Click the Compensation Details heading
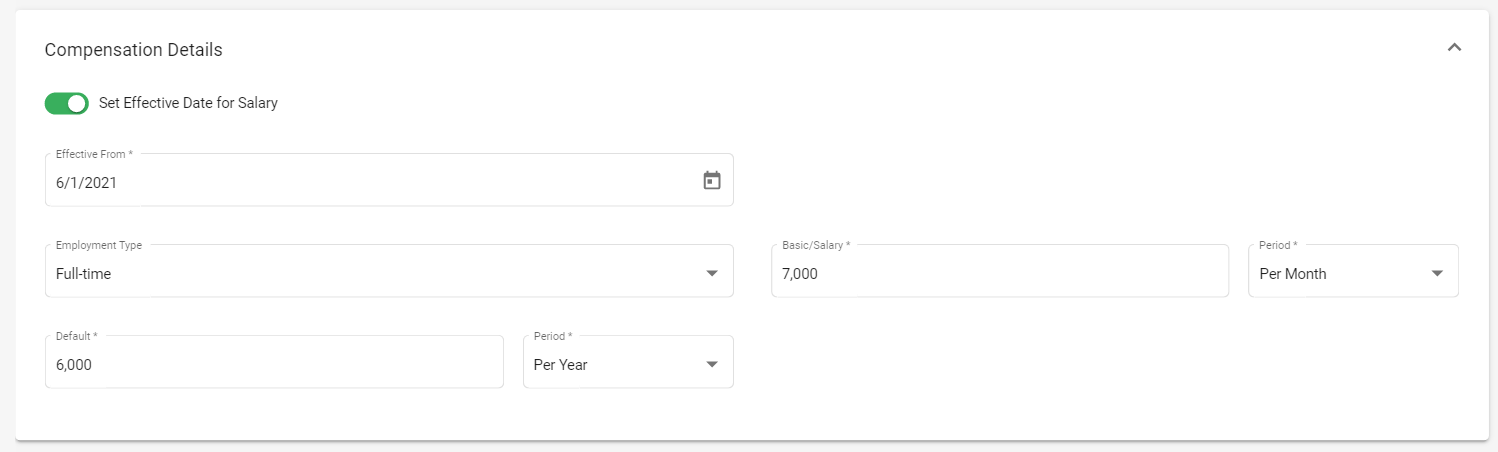1498x452 pixels. pyautogui.click(x=133, y=49)
